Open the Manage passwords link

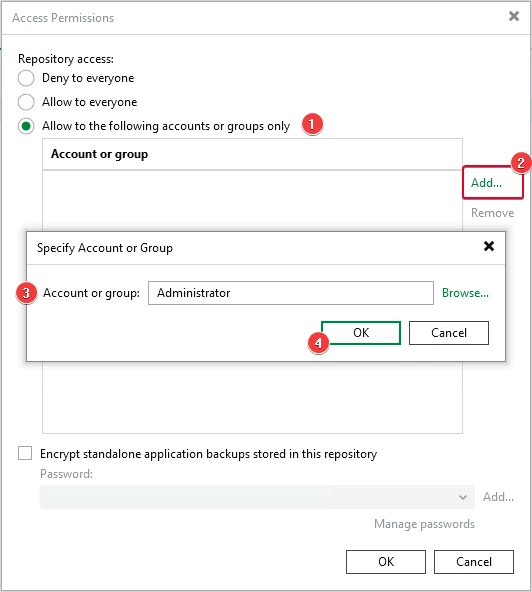tap(424, 524)
